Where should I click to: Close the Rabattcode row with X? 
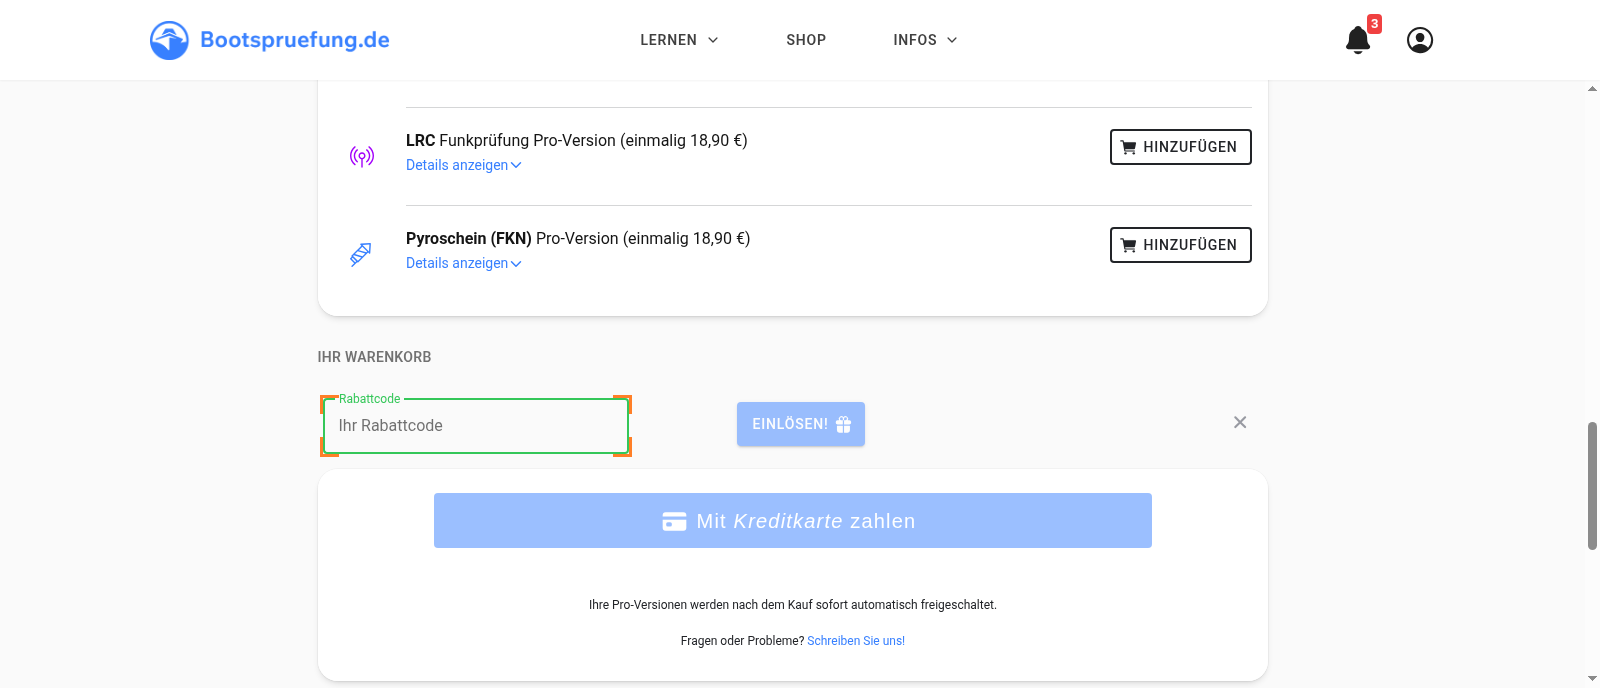(1240, 422)
